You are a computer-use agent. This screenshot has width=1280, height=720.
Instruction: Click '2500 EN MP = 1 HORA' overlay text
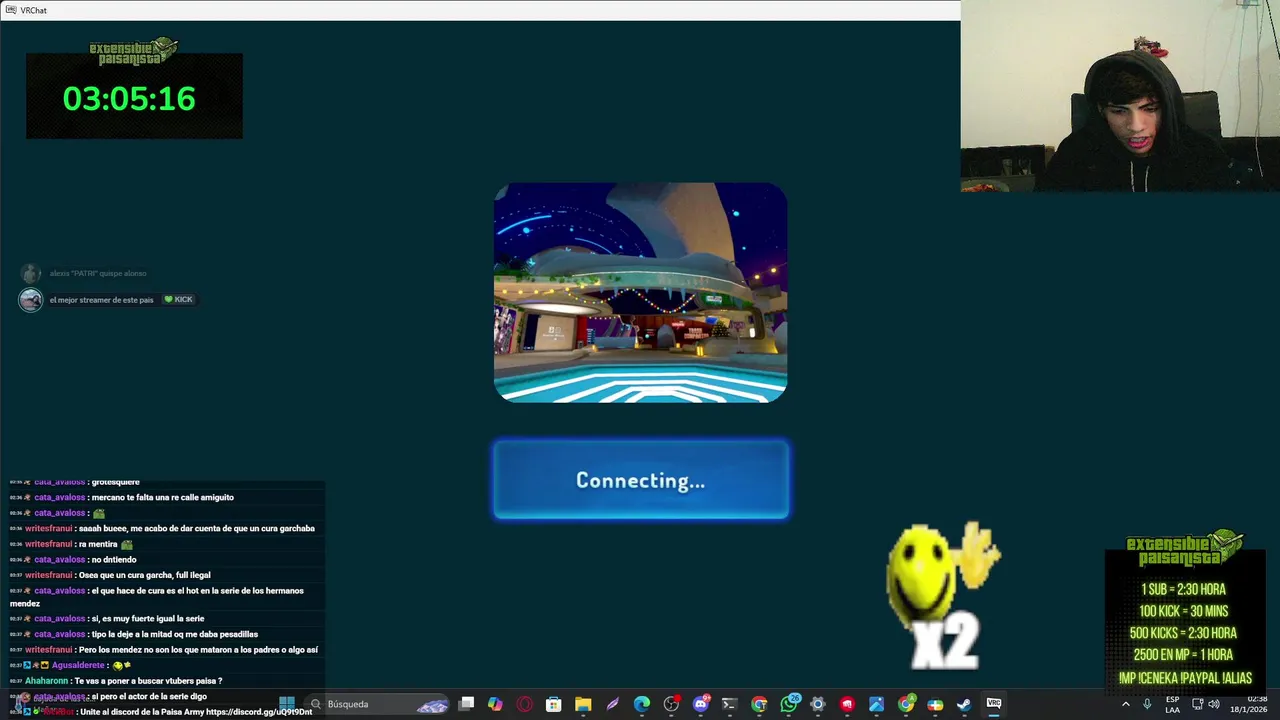point(1184,655)
